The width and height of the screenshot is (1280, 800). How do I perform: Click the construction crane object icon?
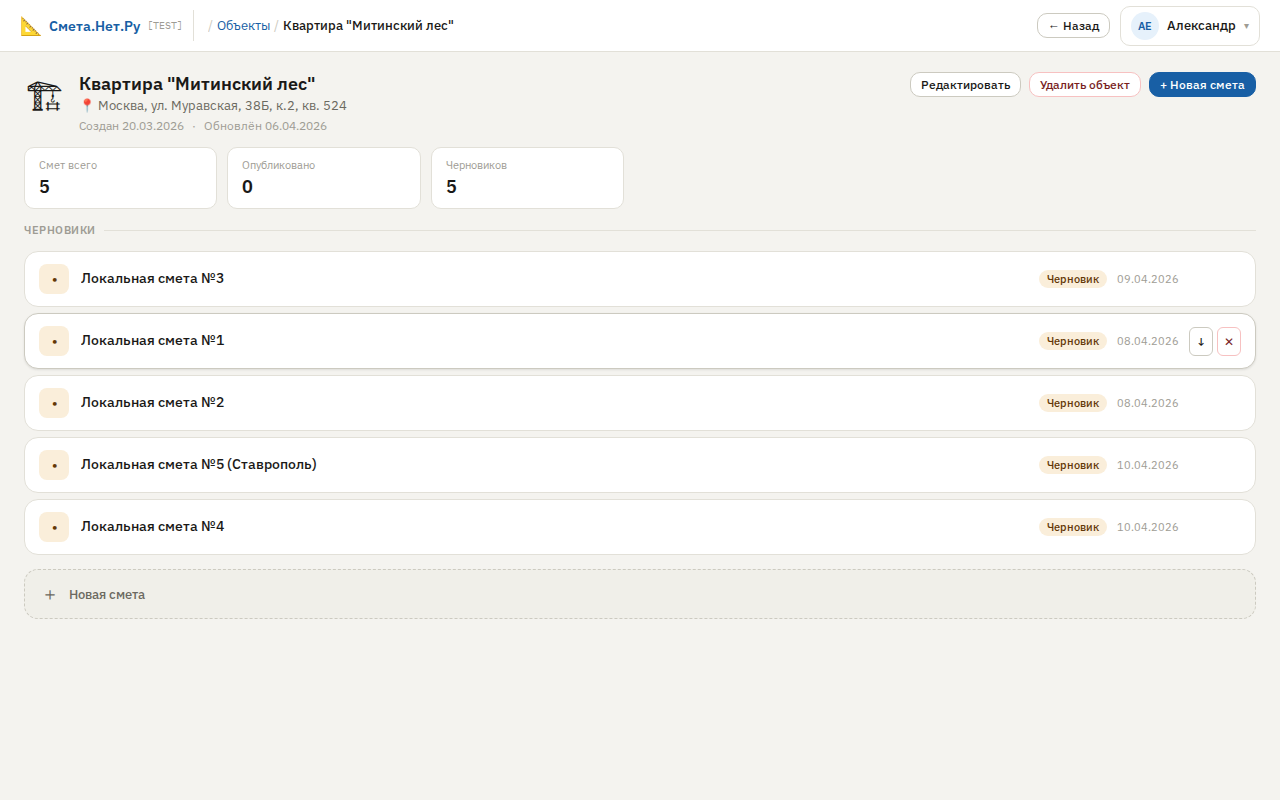pyautogui.click(x=44, y=96)
